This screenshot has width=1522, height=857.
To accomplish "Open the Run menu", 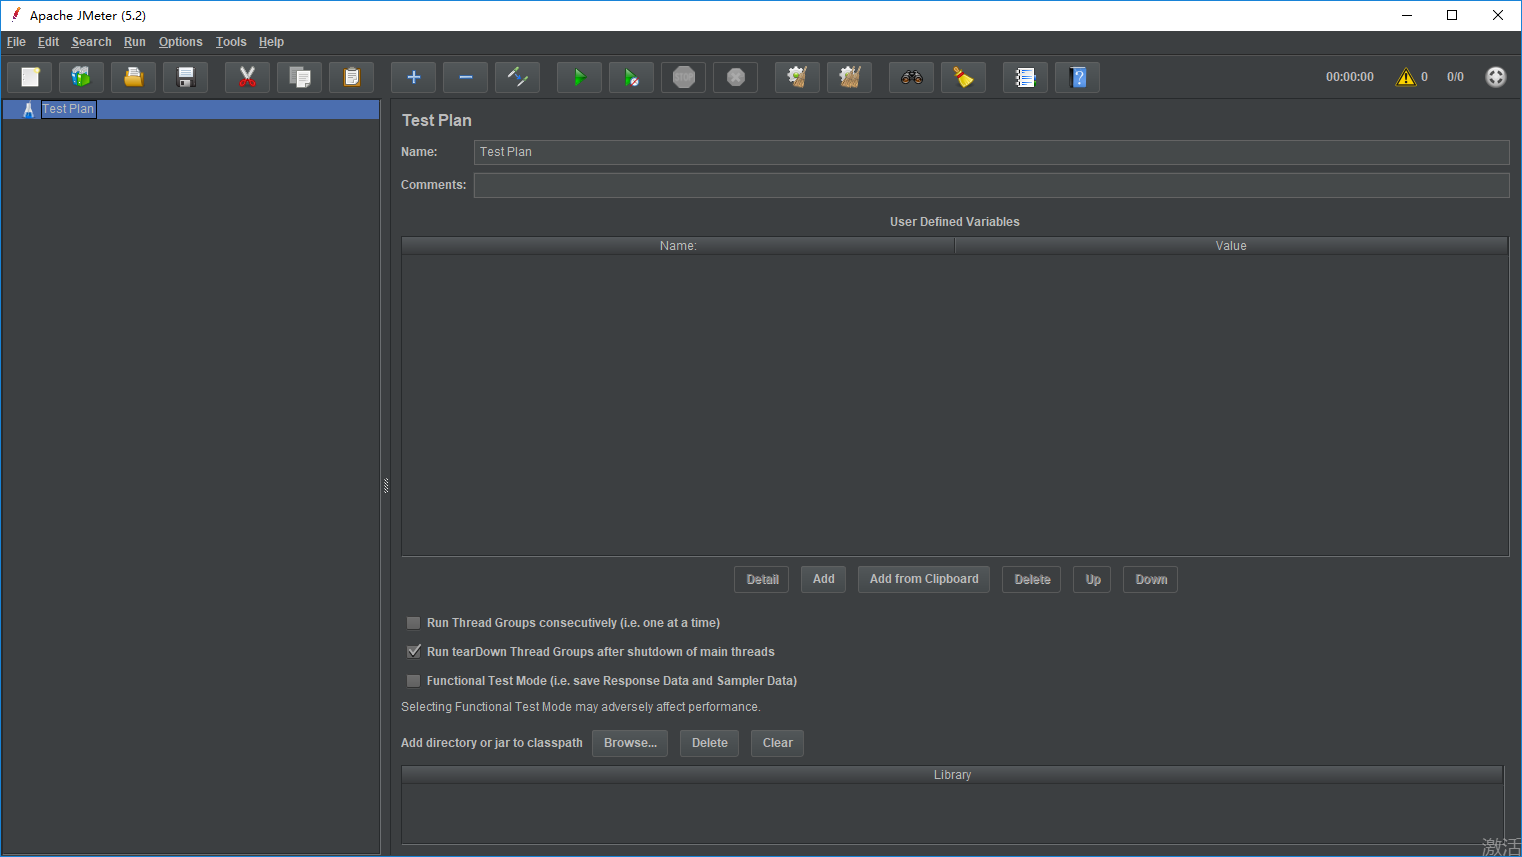I will [x=135, y=42].
